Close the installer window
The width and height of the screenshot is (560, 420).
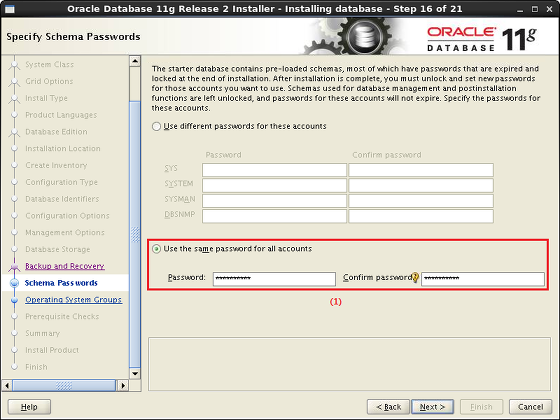549,9
